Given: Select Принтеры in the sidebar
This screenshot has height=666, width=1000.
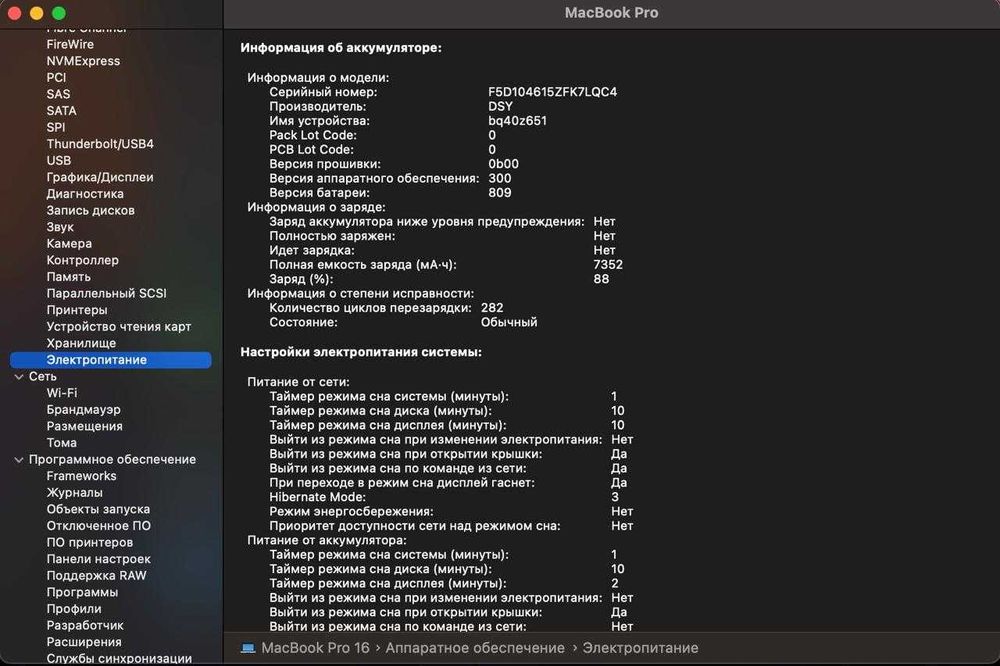Looking at the screenshot, I should (x=77, y=309).
